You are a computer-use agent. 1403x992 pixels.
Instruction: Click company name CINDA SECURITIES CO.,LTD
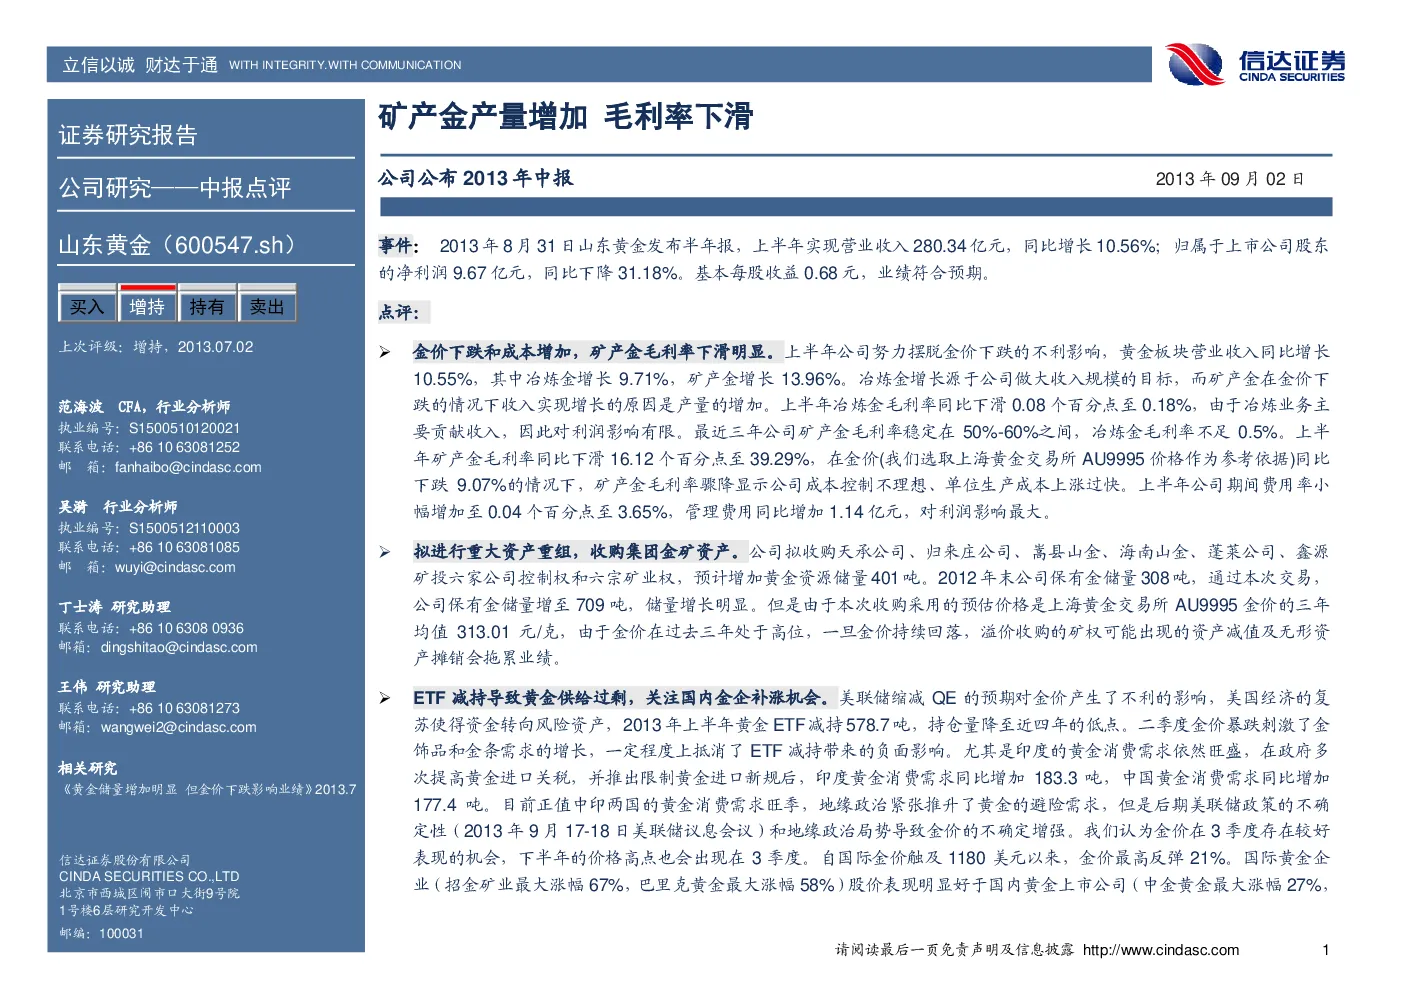149,876
